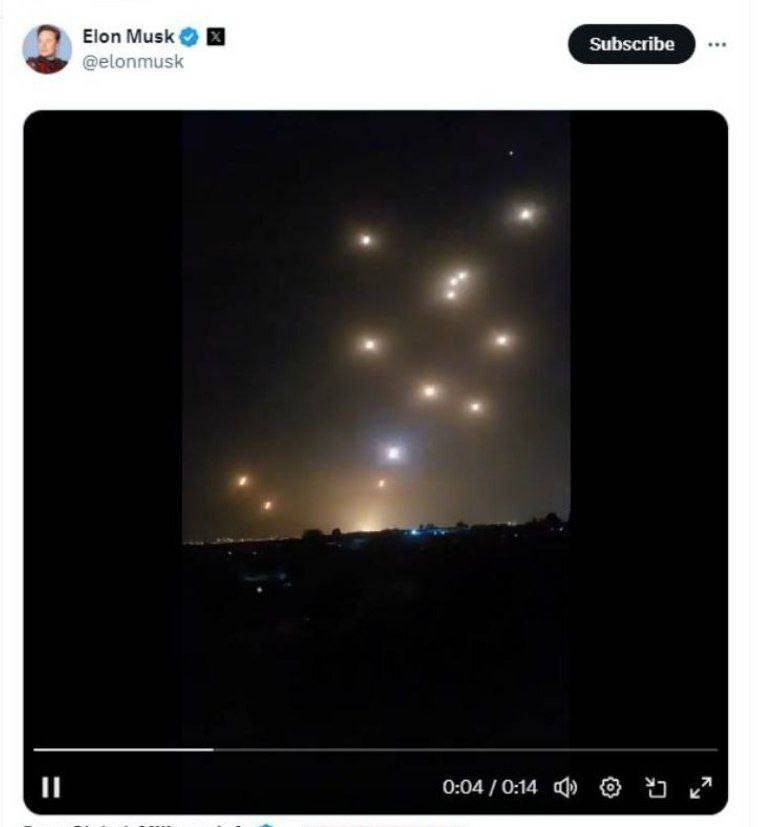Screen dimensions: 763x827
Task: Click the "Elon Musk" display name
Action: pyautogui.click(x=128, y=37)
